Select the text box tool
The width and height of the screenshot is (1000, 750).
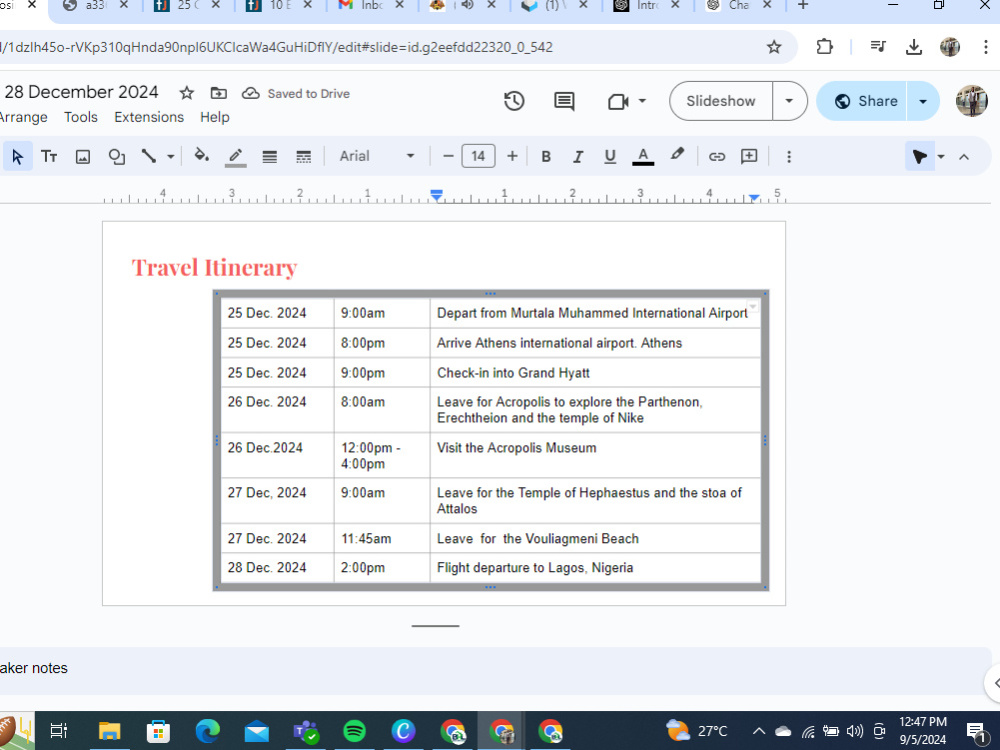(x=49, y=156)
